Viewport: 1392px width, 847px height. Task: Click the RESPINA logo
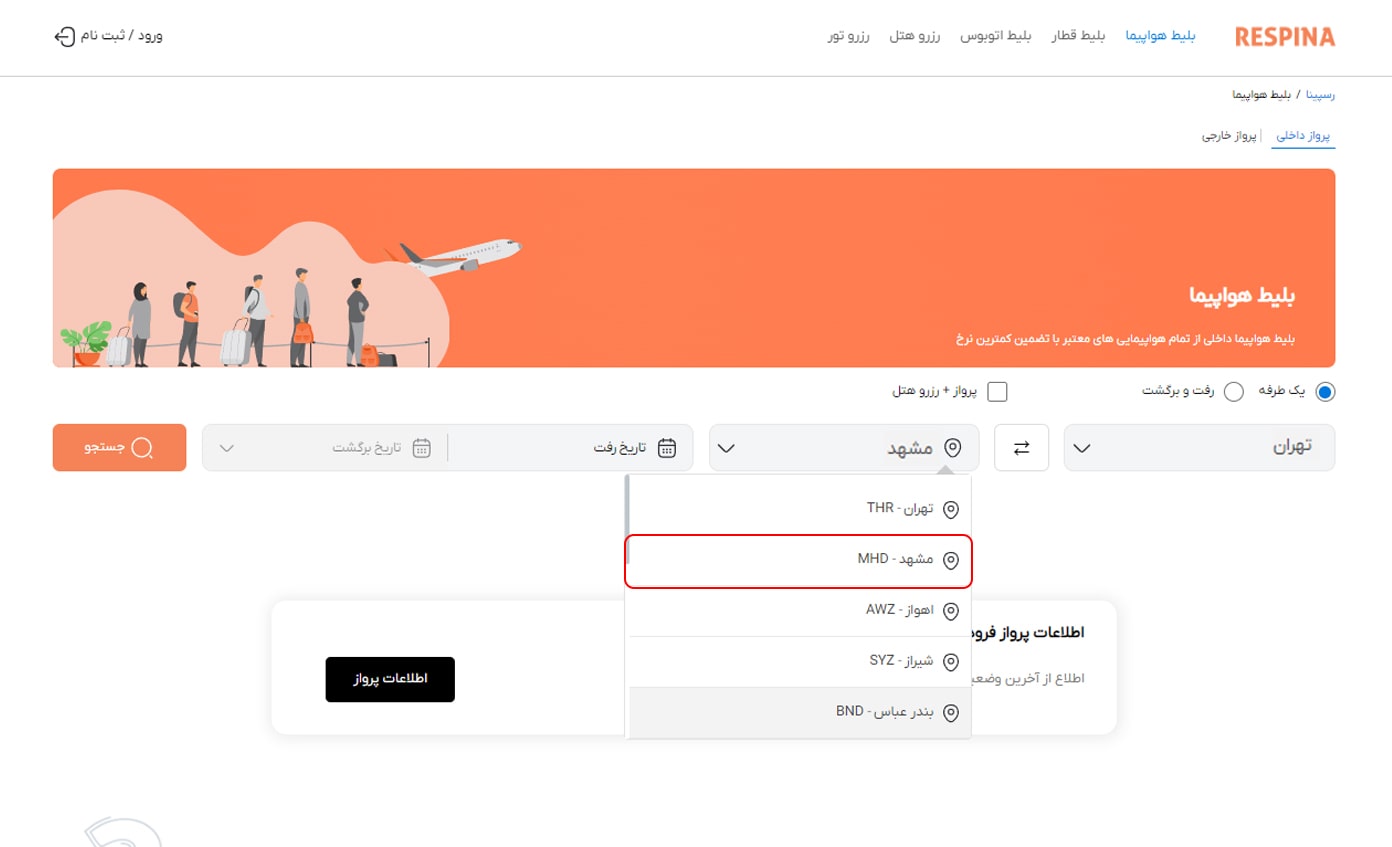(1284, 37)
